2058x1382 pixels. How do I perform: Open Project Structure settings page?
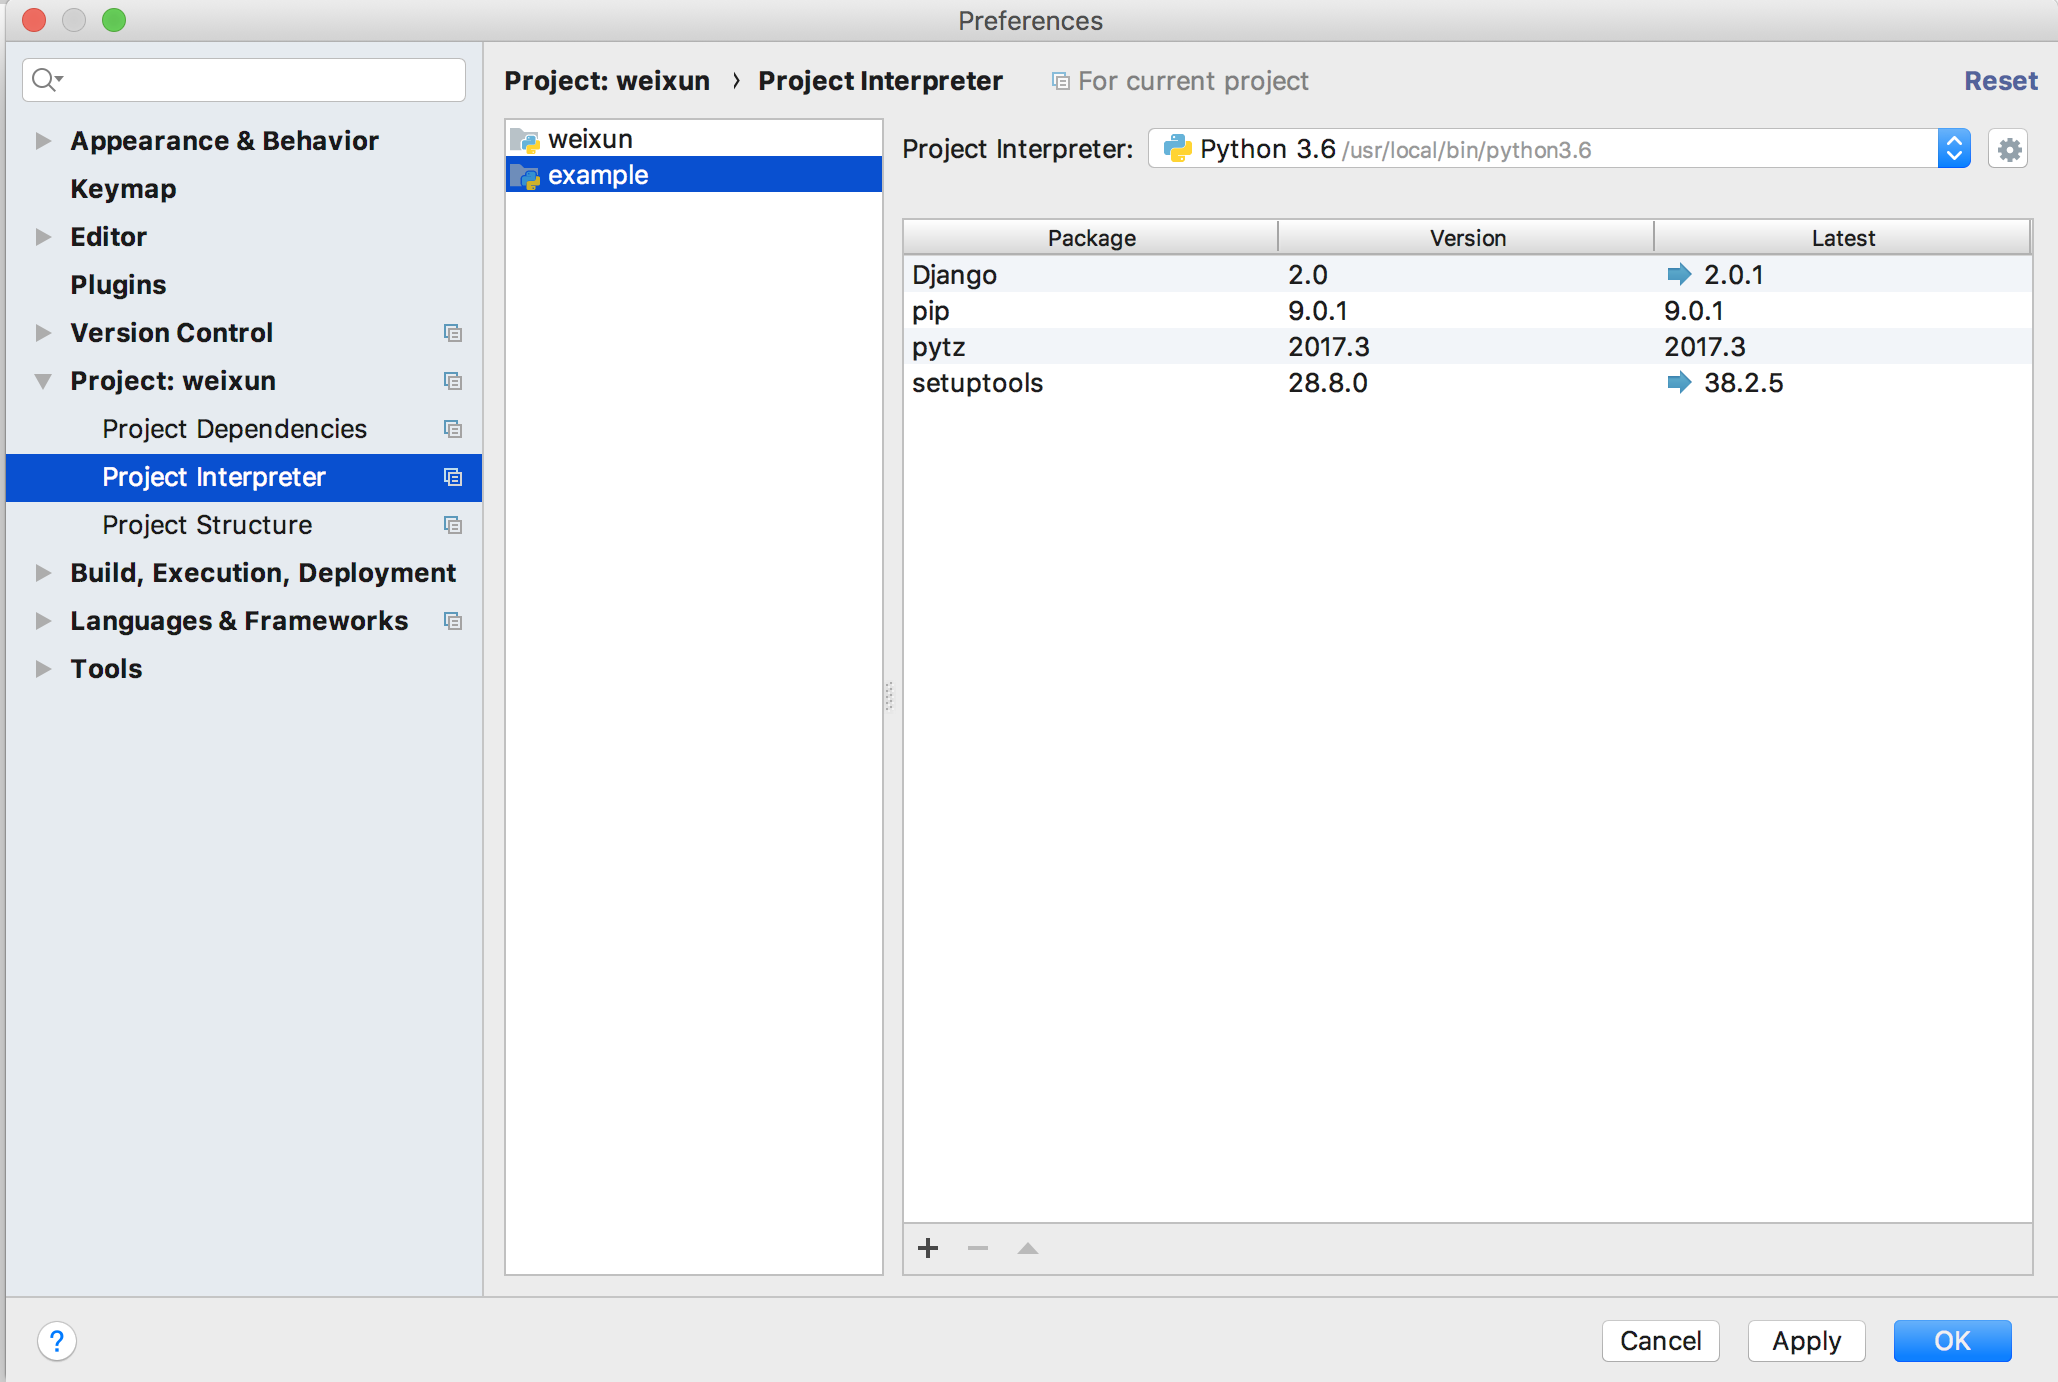click(x=207, y=525)
